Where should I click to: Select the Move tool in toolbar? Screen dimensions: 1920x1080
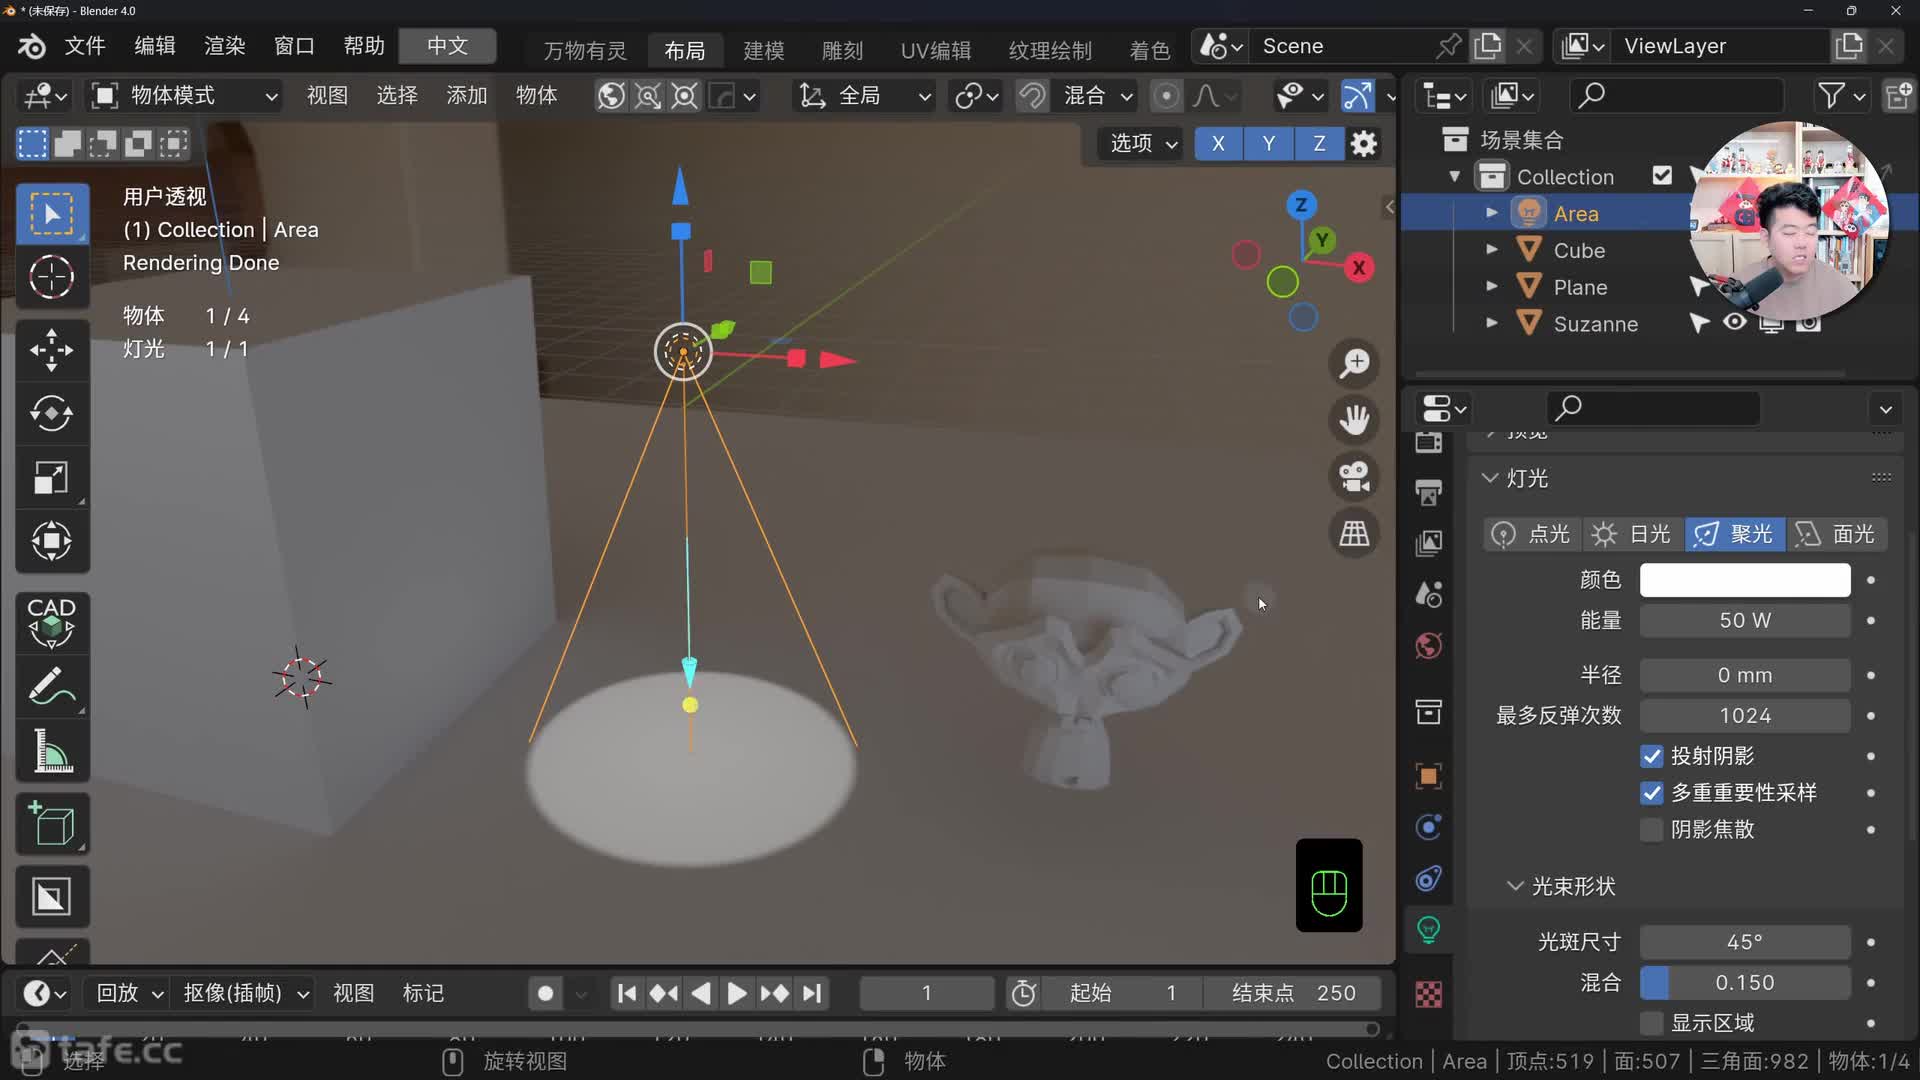(x=51, y=350)
